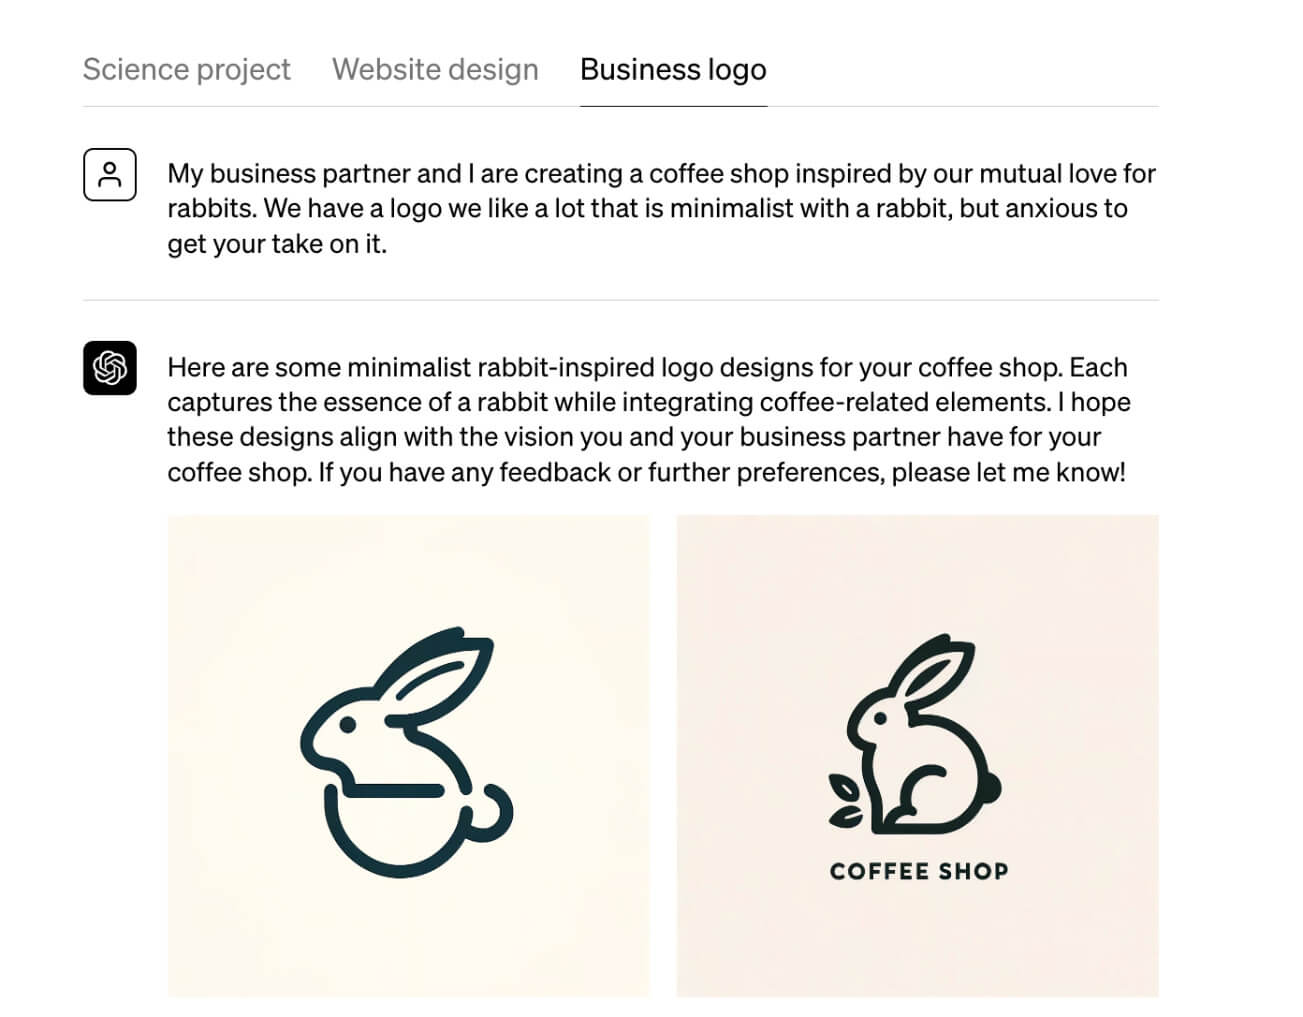The width and height of the screenshot is (1303, 1017).
Task: Click the user's coffee shop prompt message
Action: coord(660,208)
